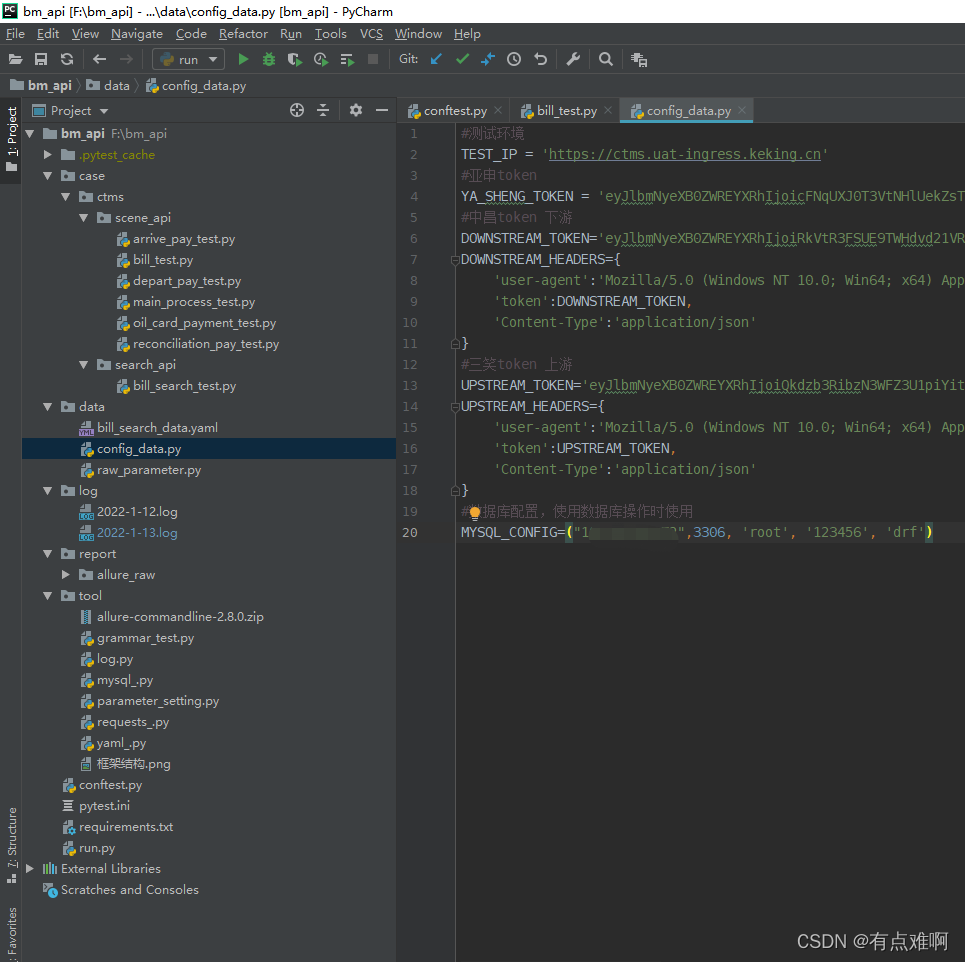Select allure-commandline-2.8.0.zip file
Image resolution: width=965 pixels, height=962 pixels.
click(x=180, y=617)
